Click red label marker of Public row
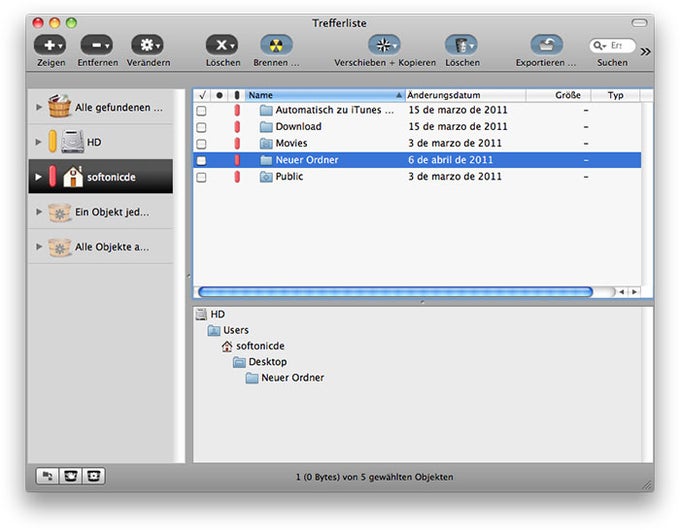The height and width of the screenshot is (530, 680). click(x=237, y=177)
